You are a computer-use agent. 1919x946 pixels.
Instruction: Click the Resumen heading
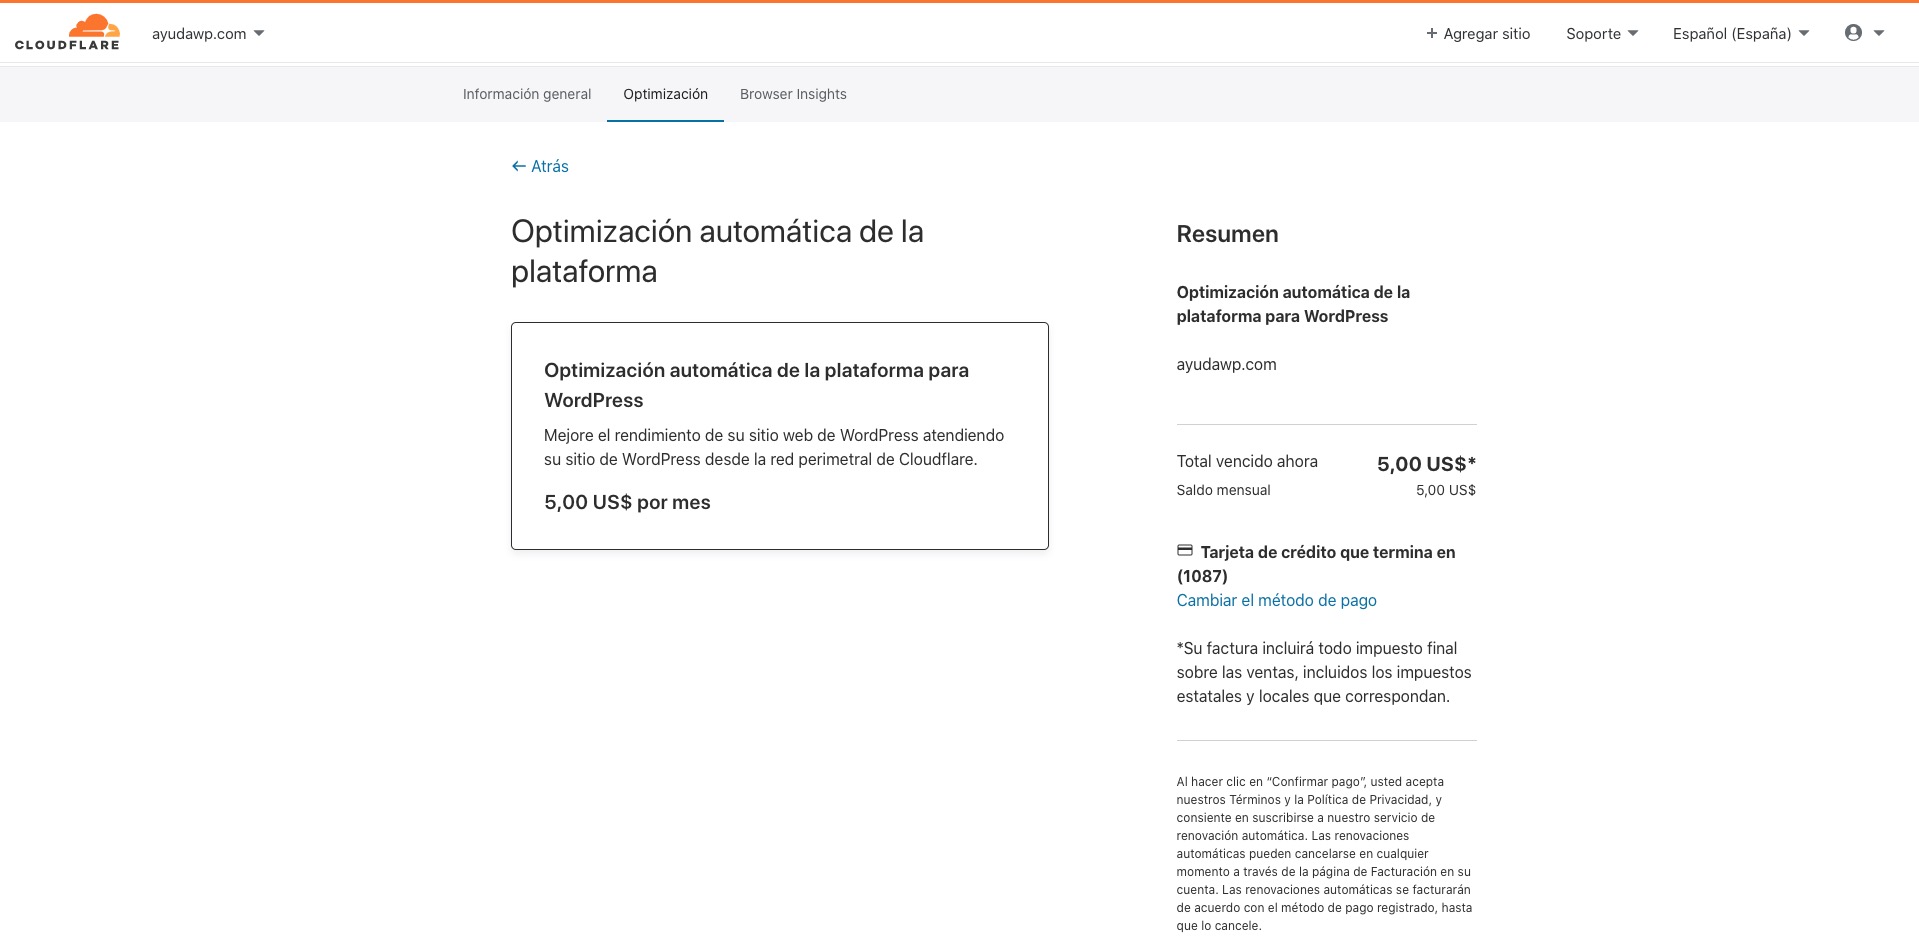click(1227, 234)
